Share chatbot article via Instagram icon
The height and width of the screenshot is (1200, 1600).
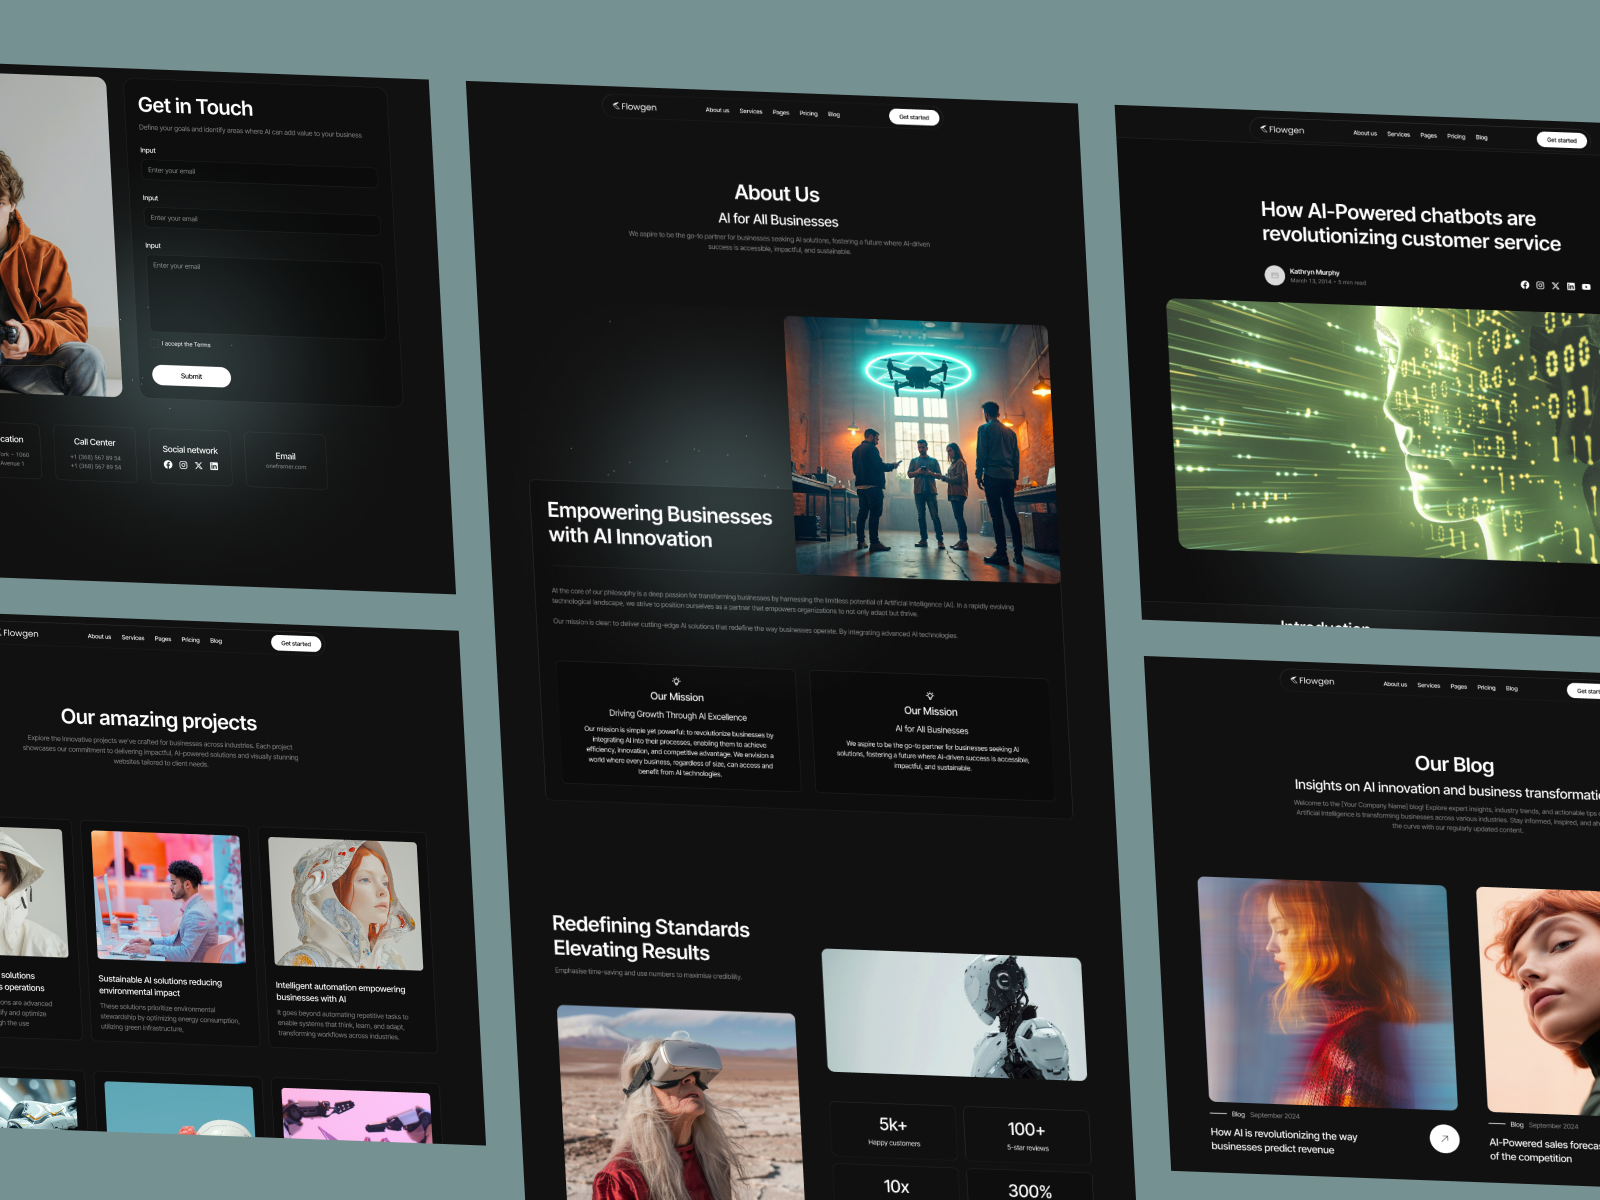coord(1540,285)
